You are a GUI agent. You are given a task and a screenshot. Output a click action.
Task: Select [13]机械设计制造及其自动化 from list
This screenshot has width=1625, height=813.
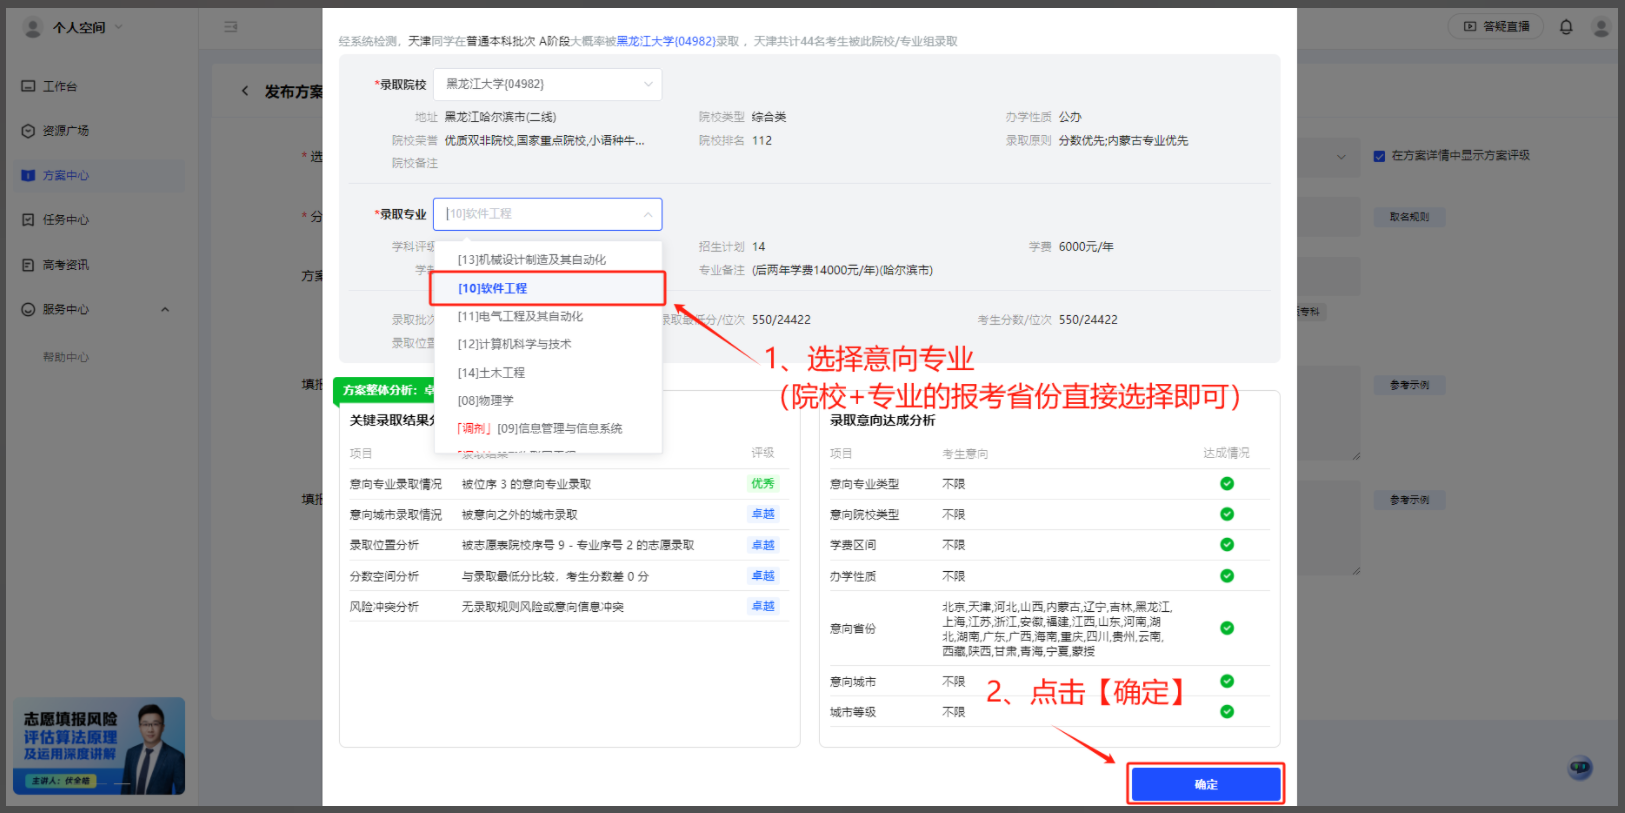(548, 259)
